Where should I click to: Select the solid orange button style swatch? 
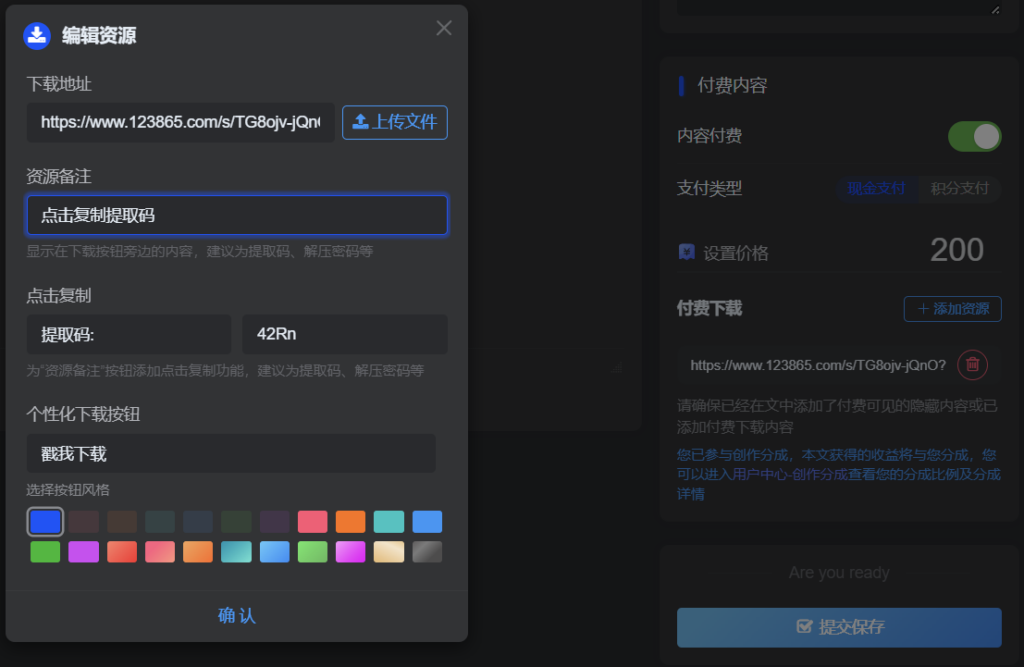point(350,522)
